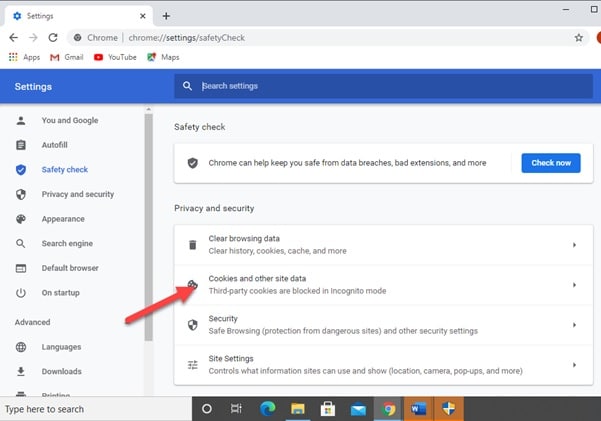
Task: Expand arrow for Site Settings row
Action: point(574,365)
